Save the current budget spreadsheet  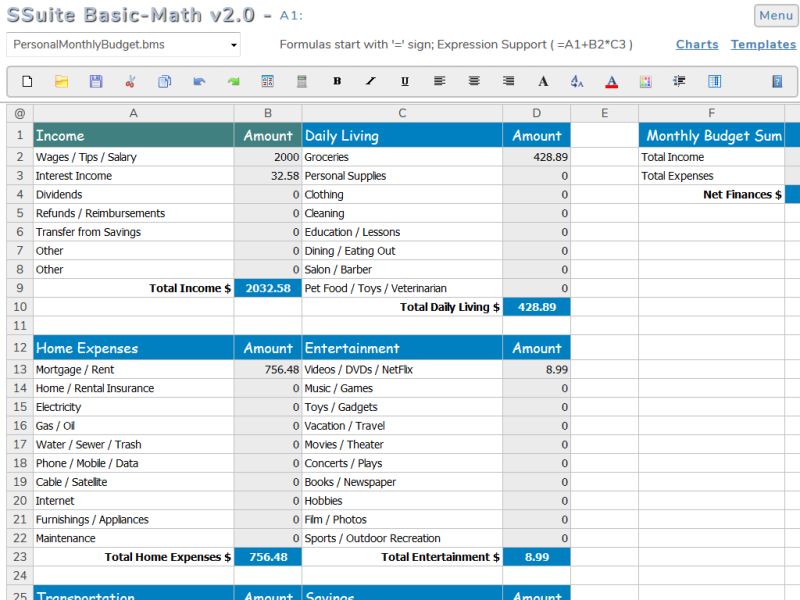[x=94, y=81]
